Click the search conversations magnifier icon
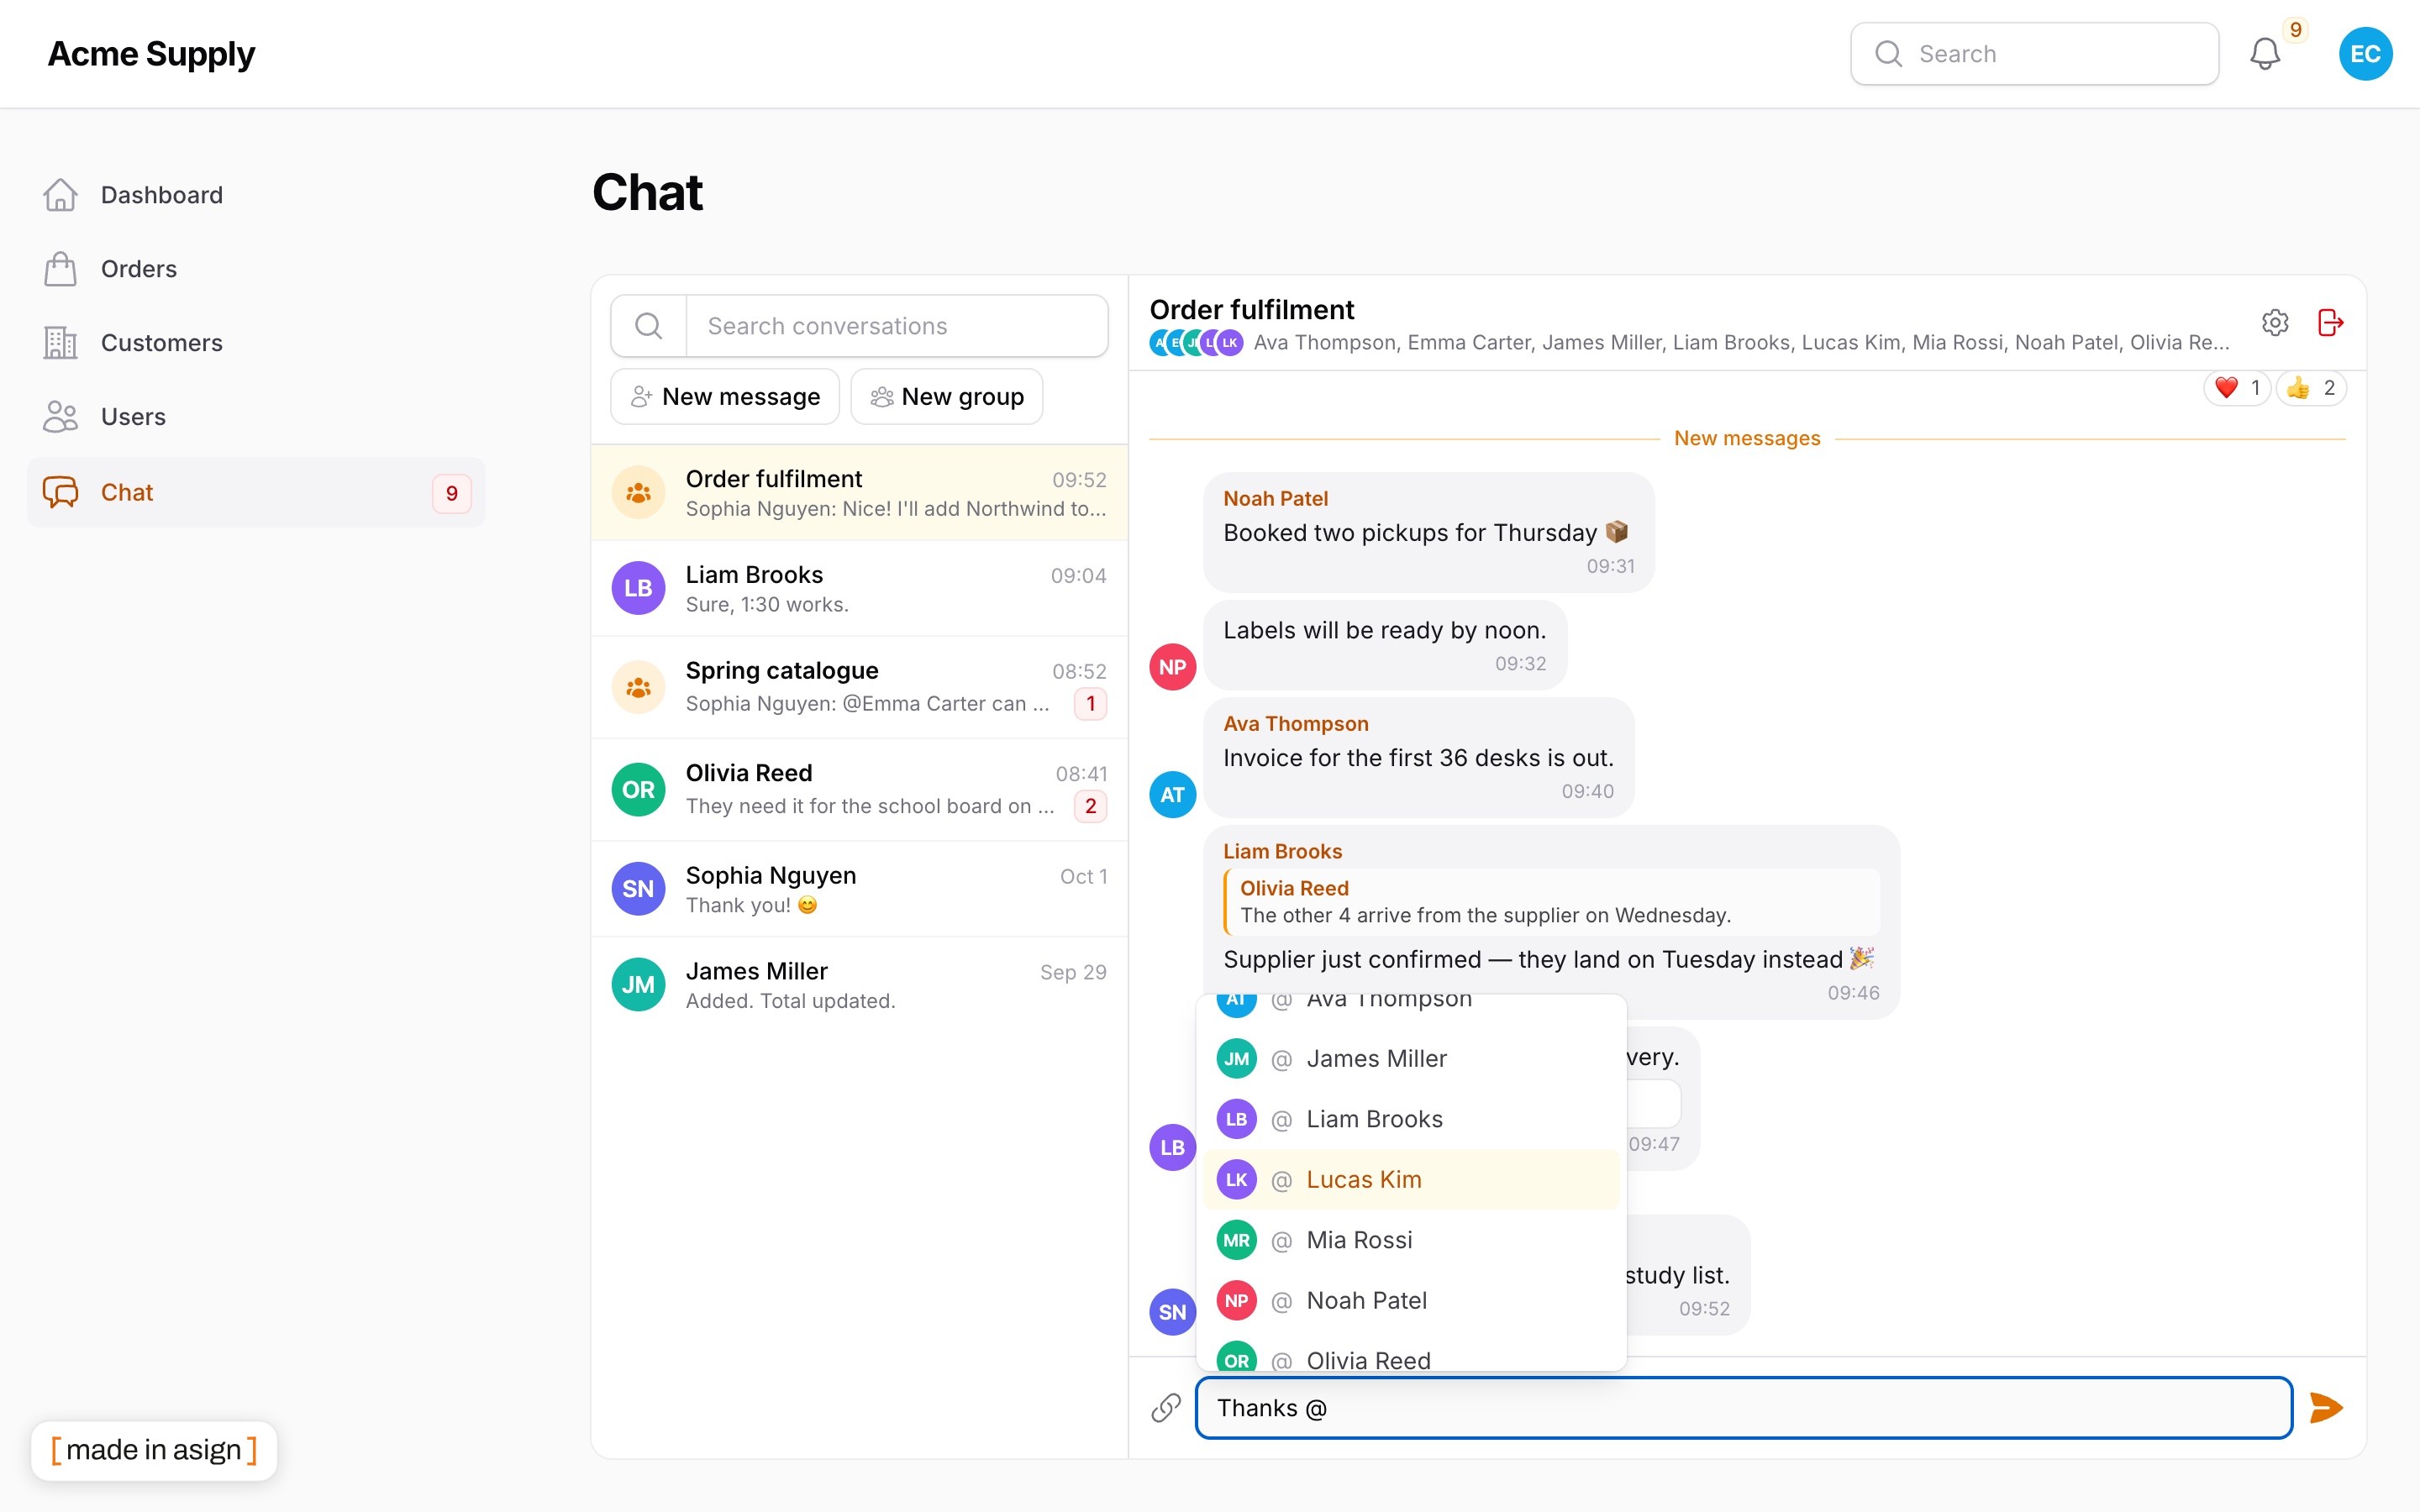Image resolution: width=2420 pixels, height=1512 pixels. [x=649, y=326]
